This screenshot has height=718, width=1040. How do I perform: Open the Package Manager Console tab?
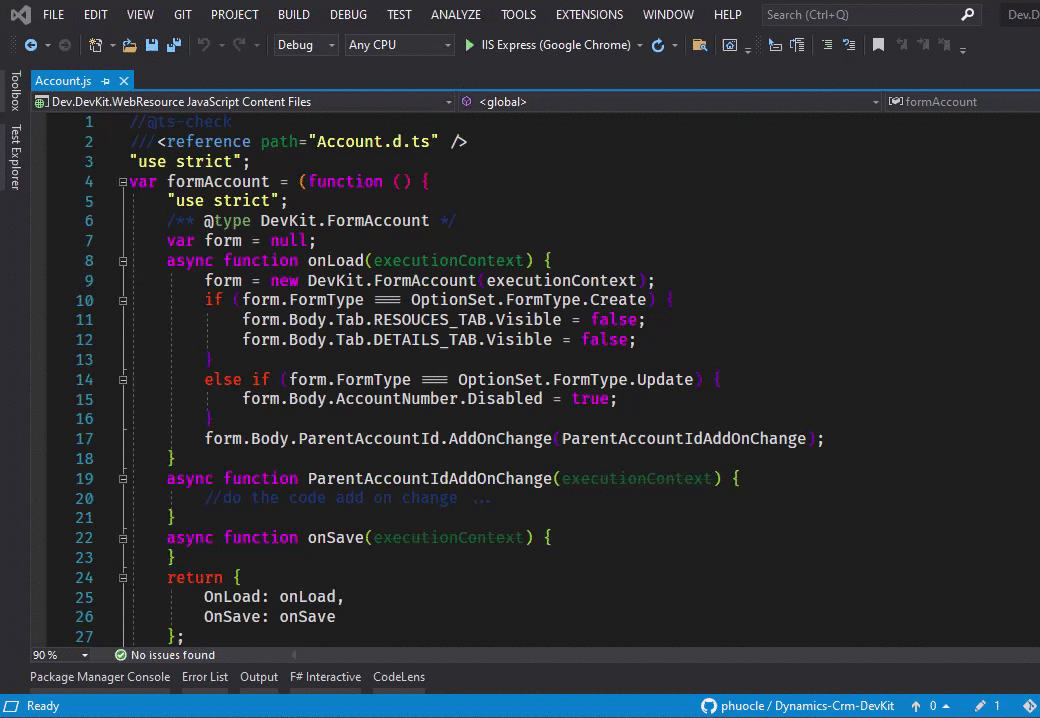[100, 677]
